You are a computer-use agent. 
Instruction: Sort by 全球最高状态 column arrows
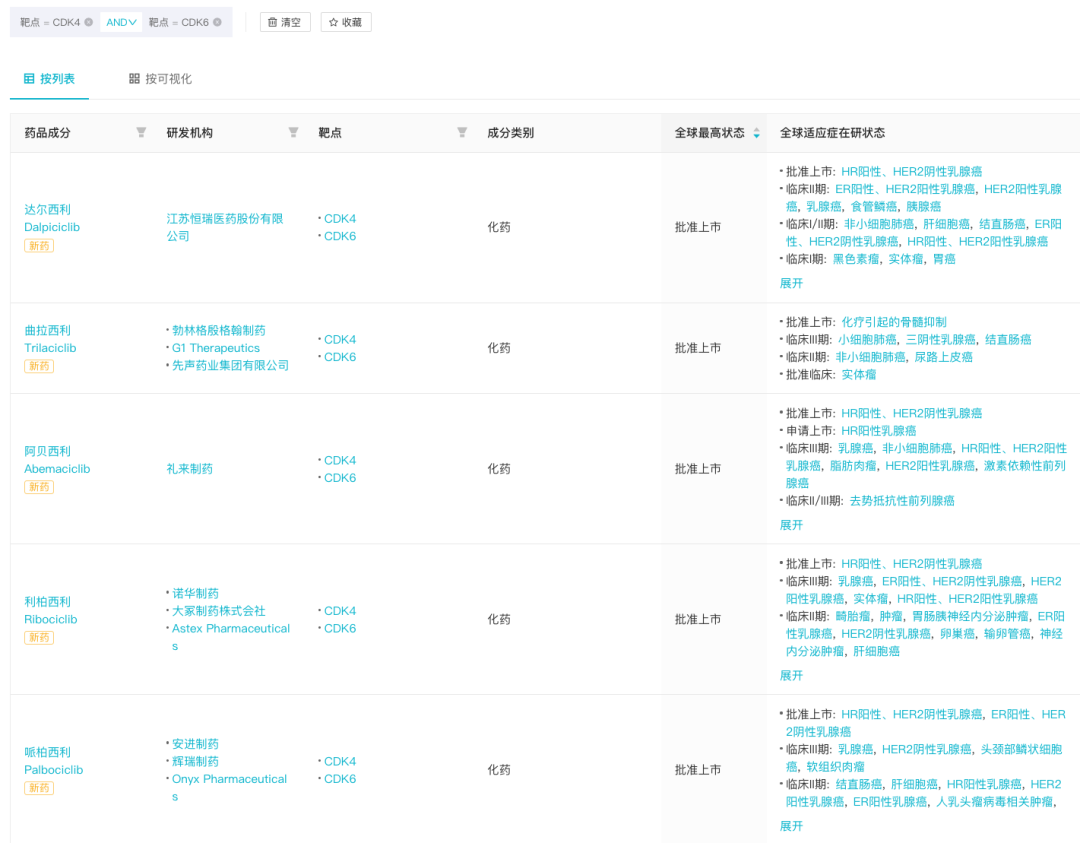click(x=756, y=133)
